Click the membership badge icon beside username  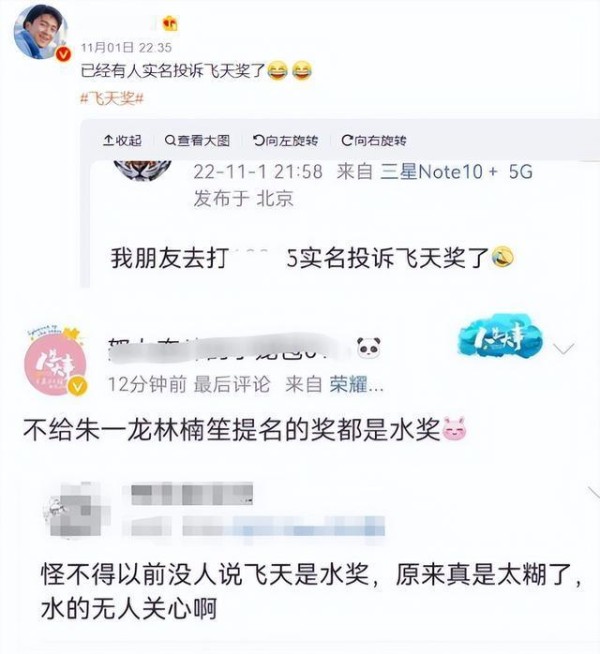(170, 24)
